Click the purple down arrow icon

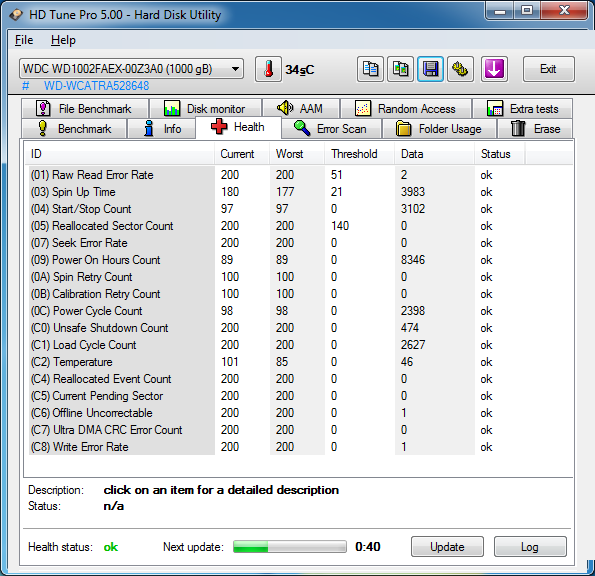pos(494,69)
